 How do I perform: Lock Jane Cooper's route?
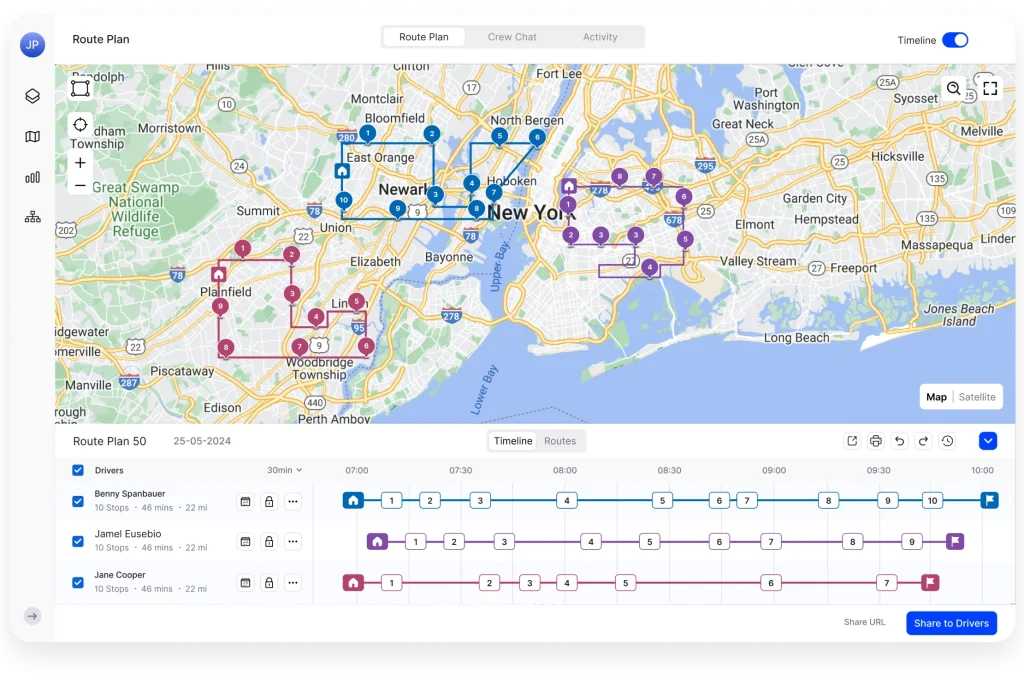coord(269,582)
